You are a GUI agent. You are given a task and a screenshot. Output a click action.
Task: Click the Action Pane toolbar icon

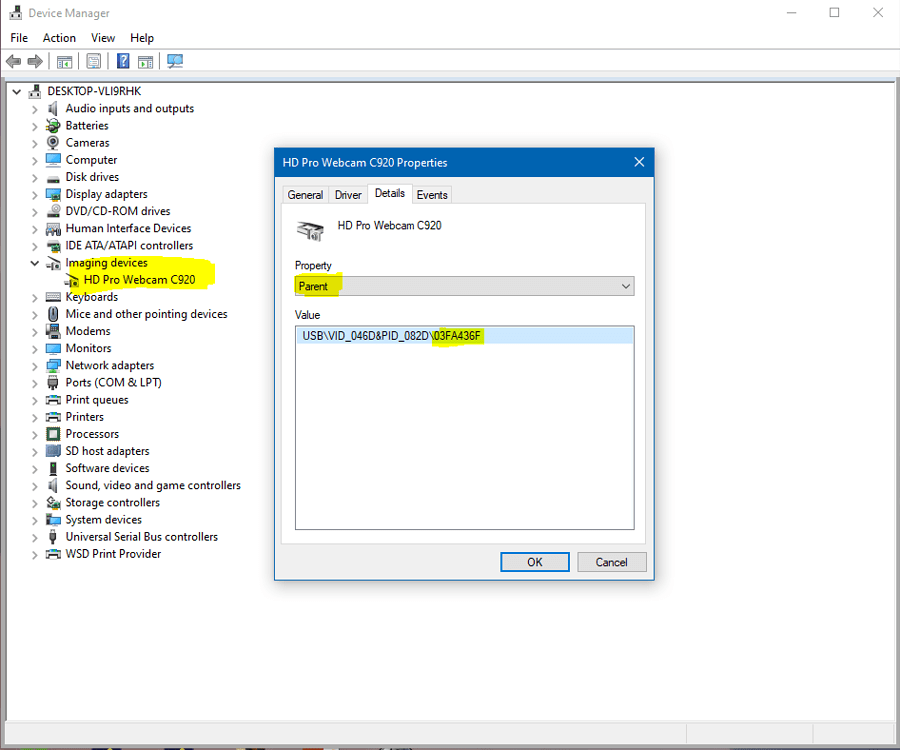pos(146,61)
